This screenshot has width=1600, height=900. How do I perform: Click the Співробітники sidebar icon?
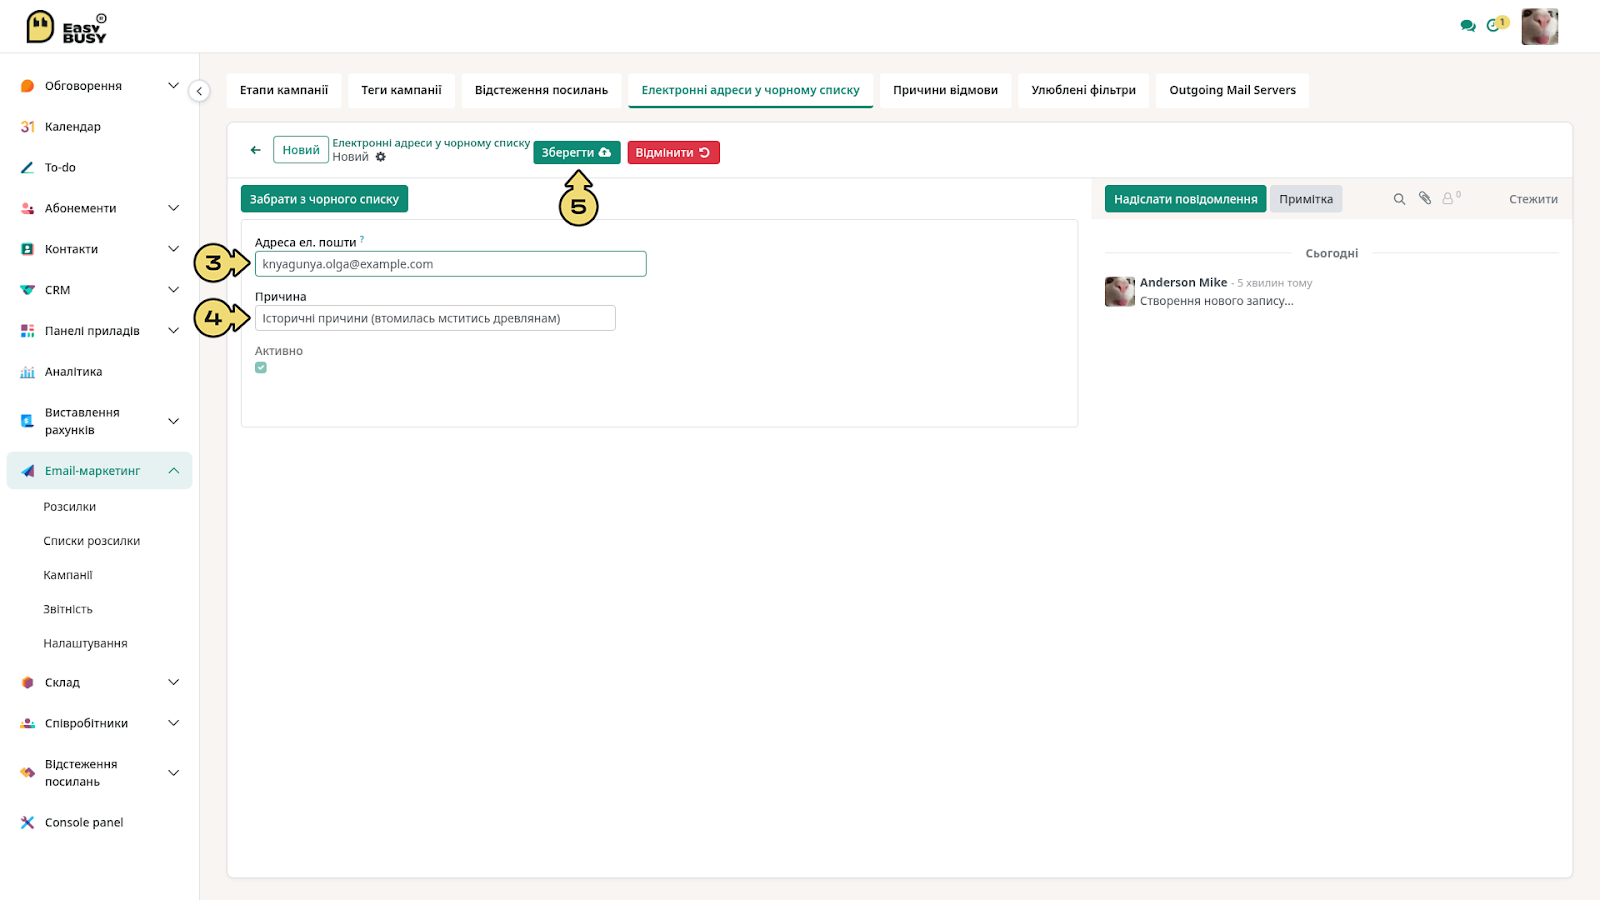(28, 723)
